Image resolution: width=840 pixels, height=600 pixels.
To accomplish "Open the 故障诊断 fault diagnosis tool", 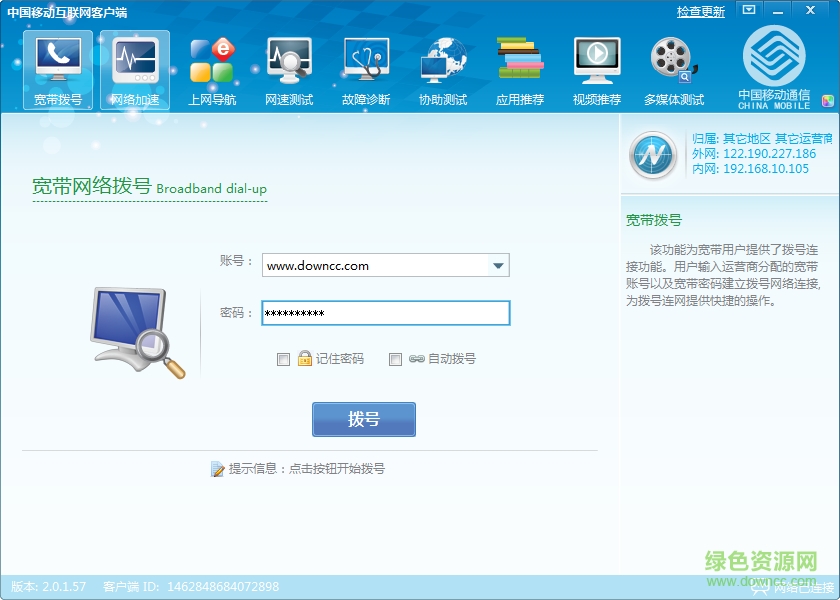I will click(x=365, y=68).
